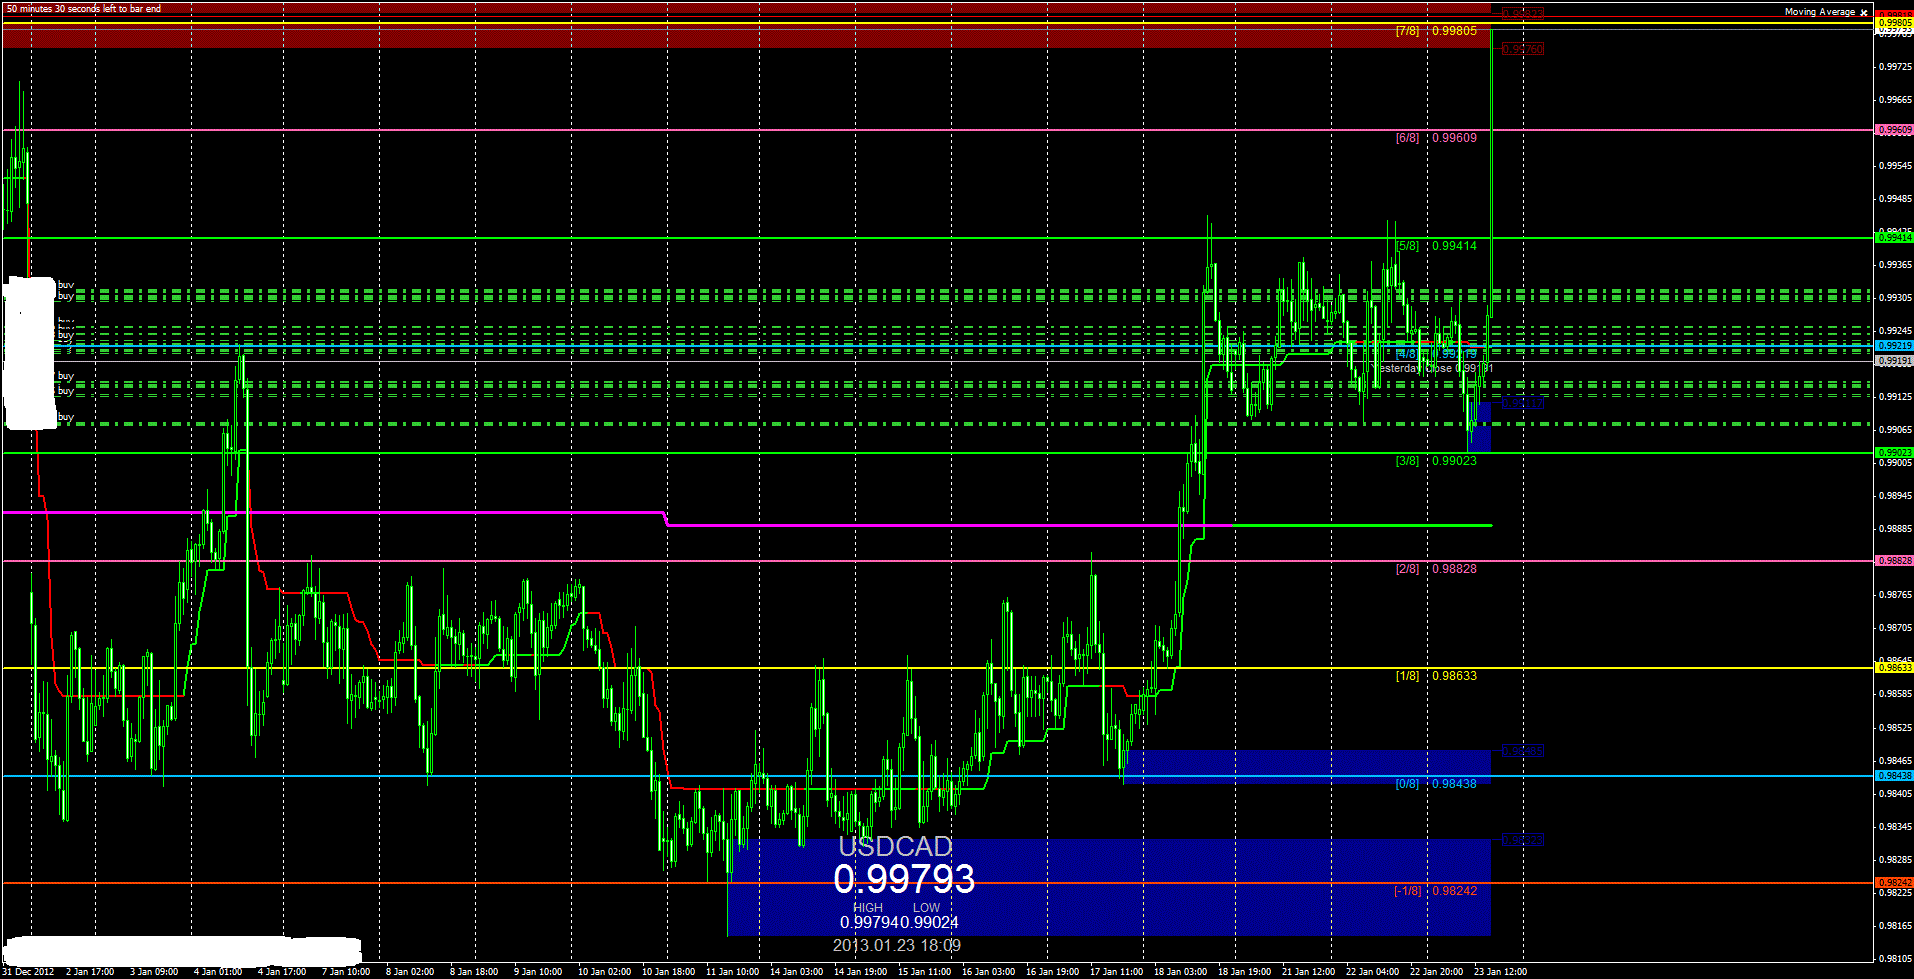
Task: Click the gray 0.99191 price tag on axis
Action: click(1894, 361)
